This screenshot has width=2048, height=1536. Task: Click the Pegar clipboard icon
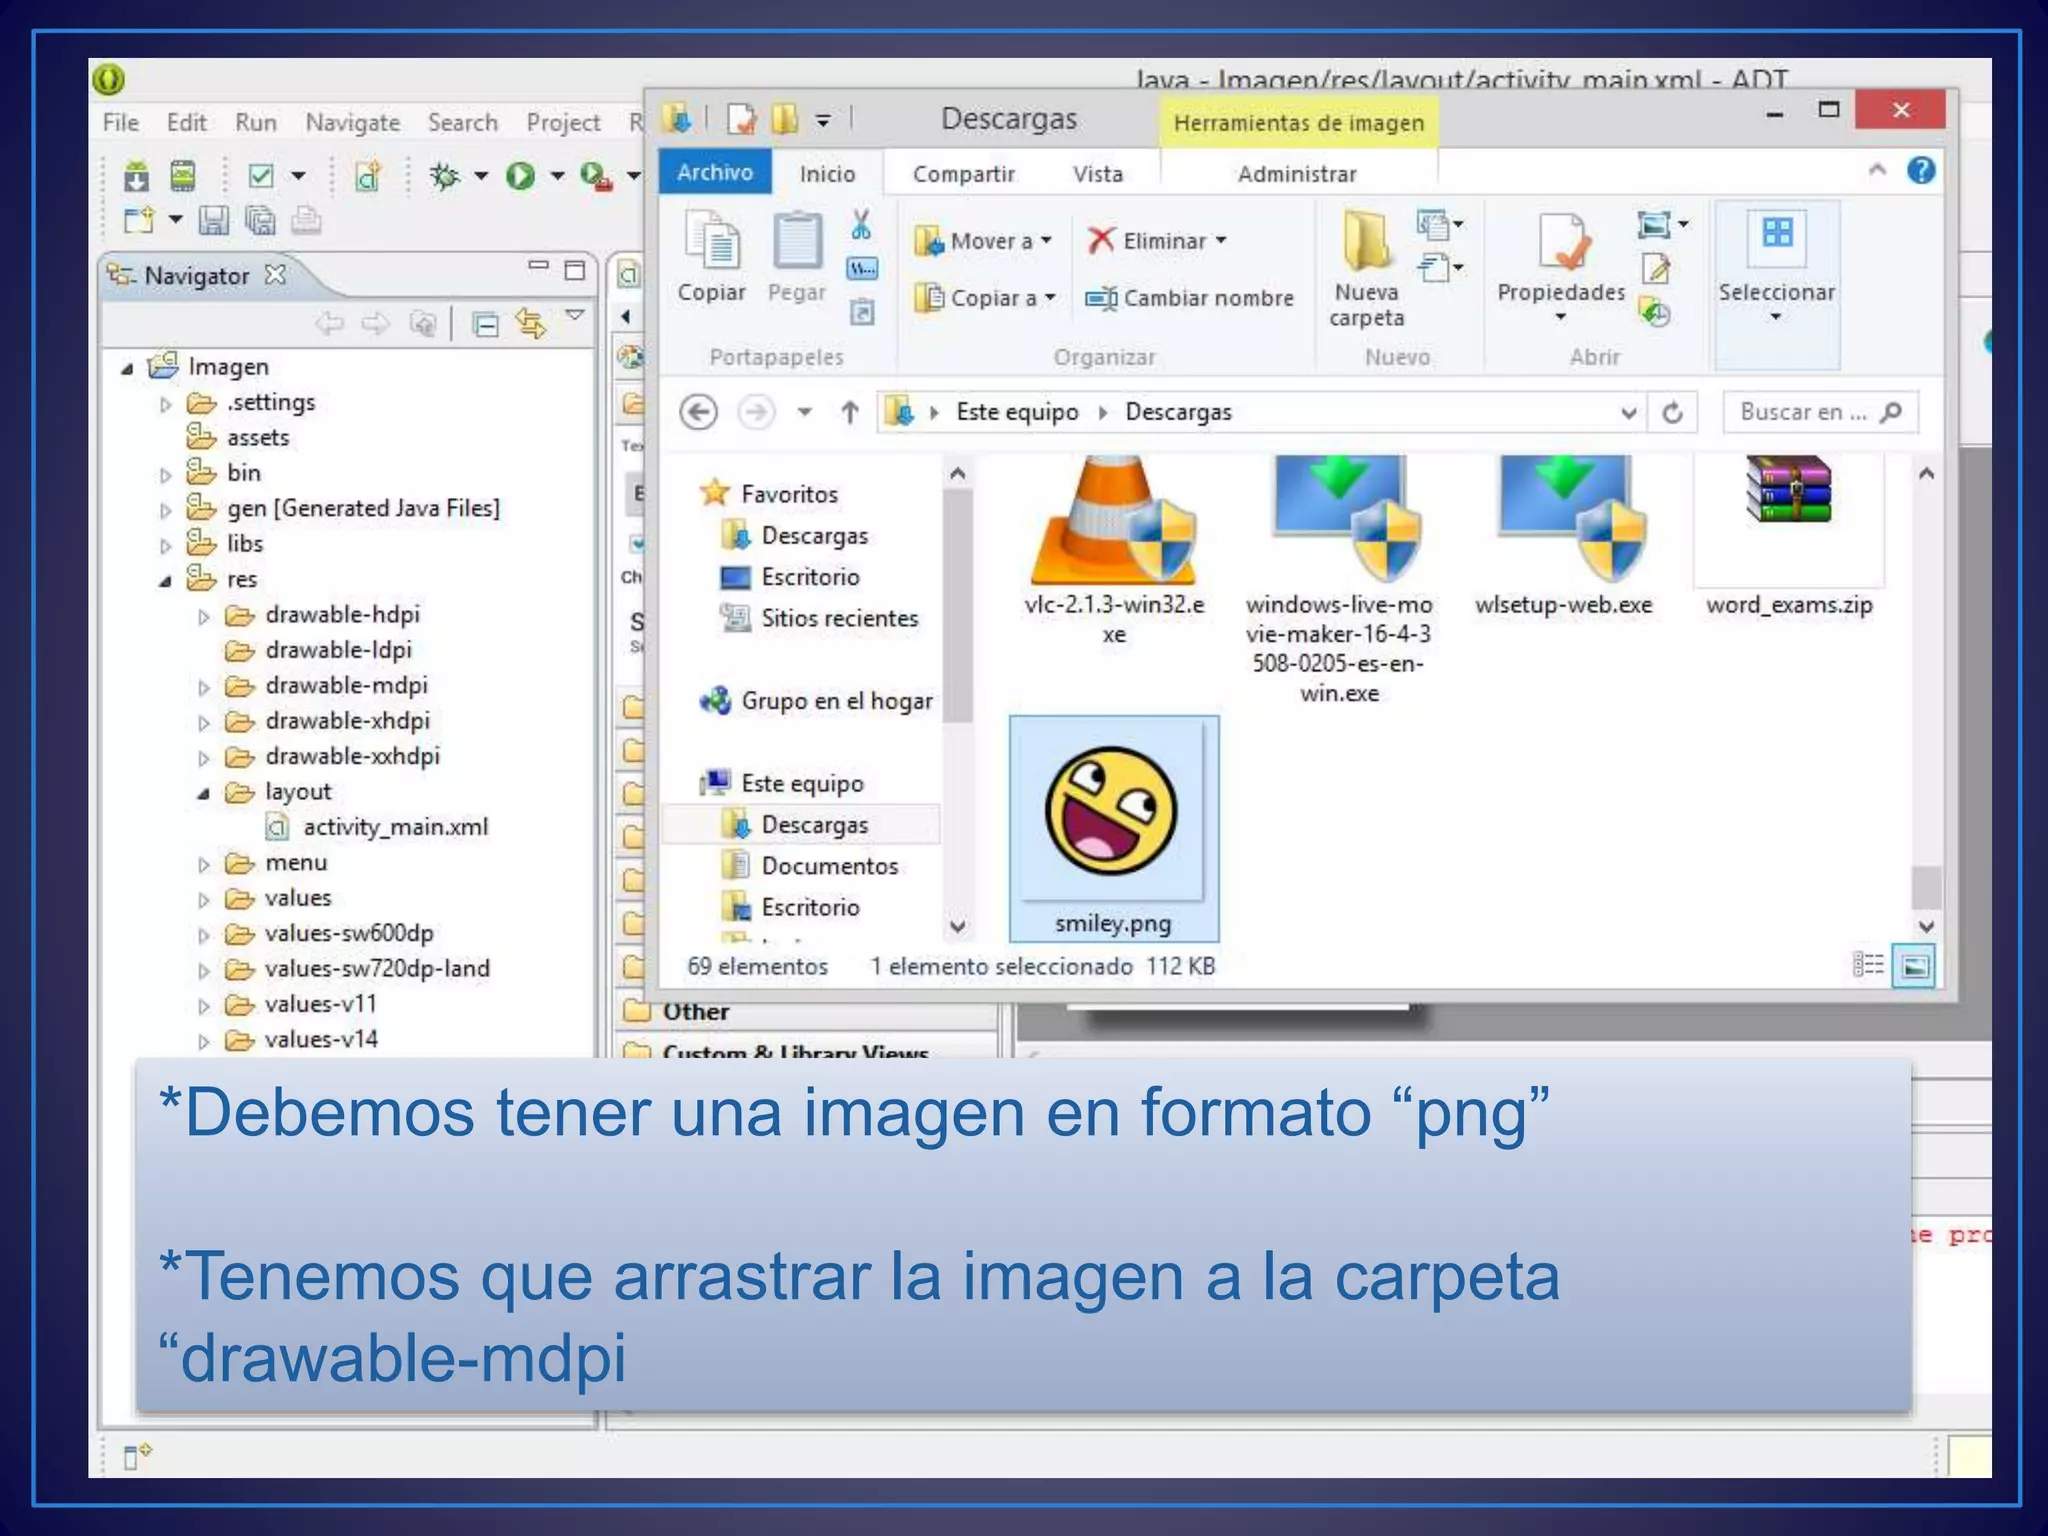pos(797,240)
